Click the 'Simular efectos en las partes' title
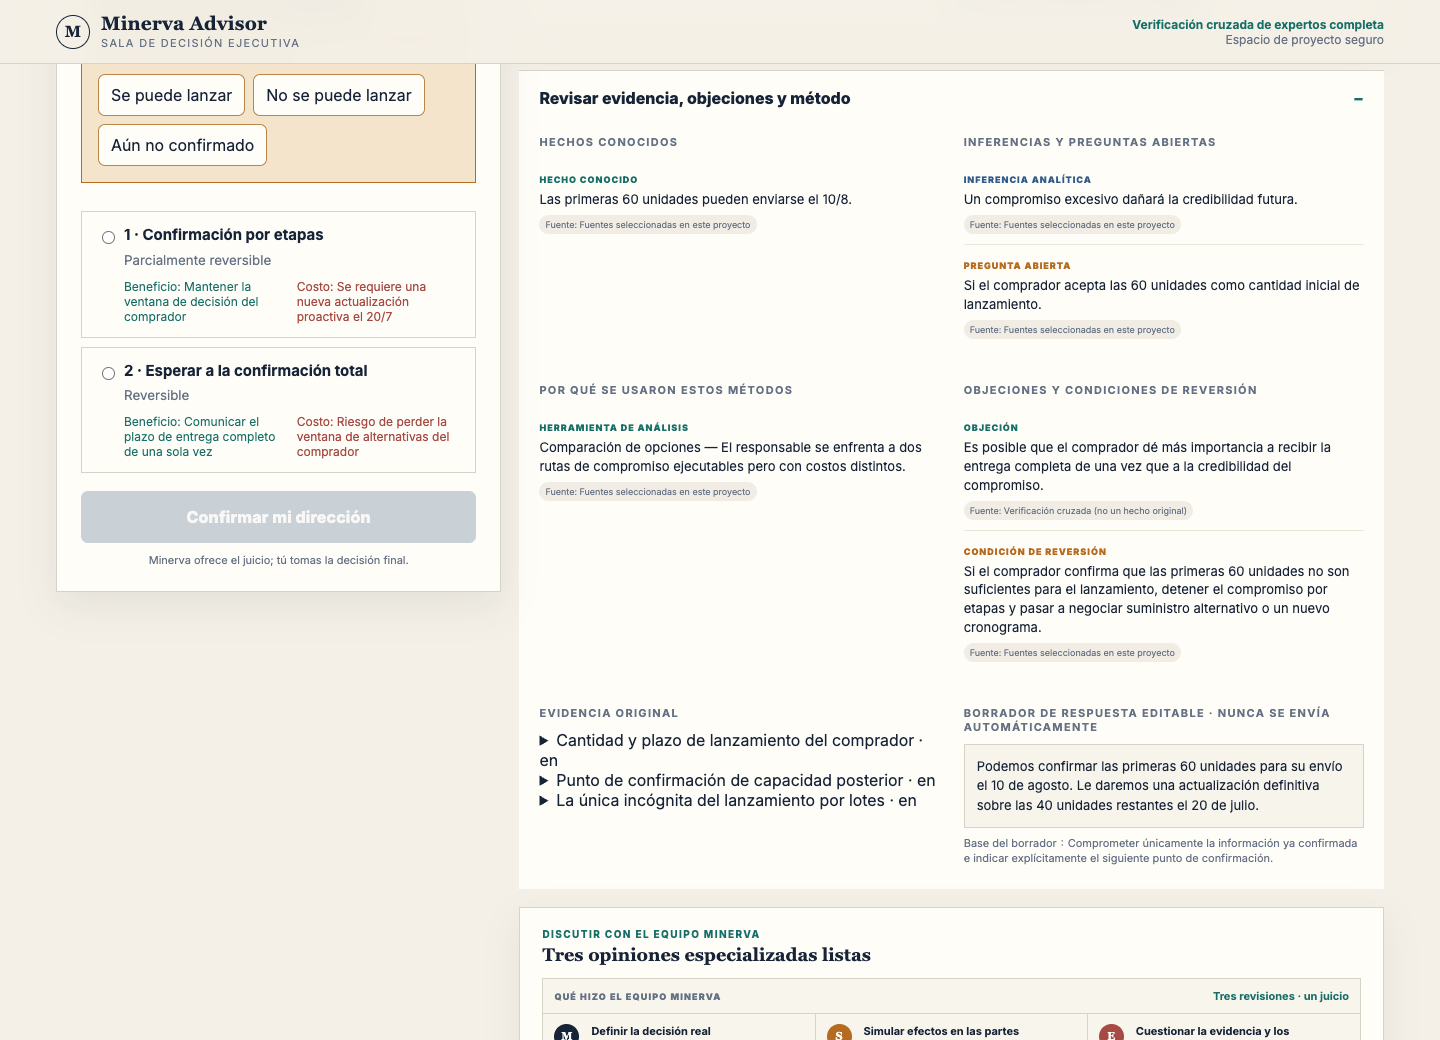This screenshot has height=1040, width=1440. [941, 1031]
